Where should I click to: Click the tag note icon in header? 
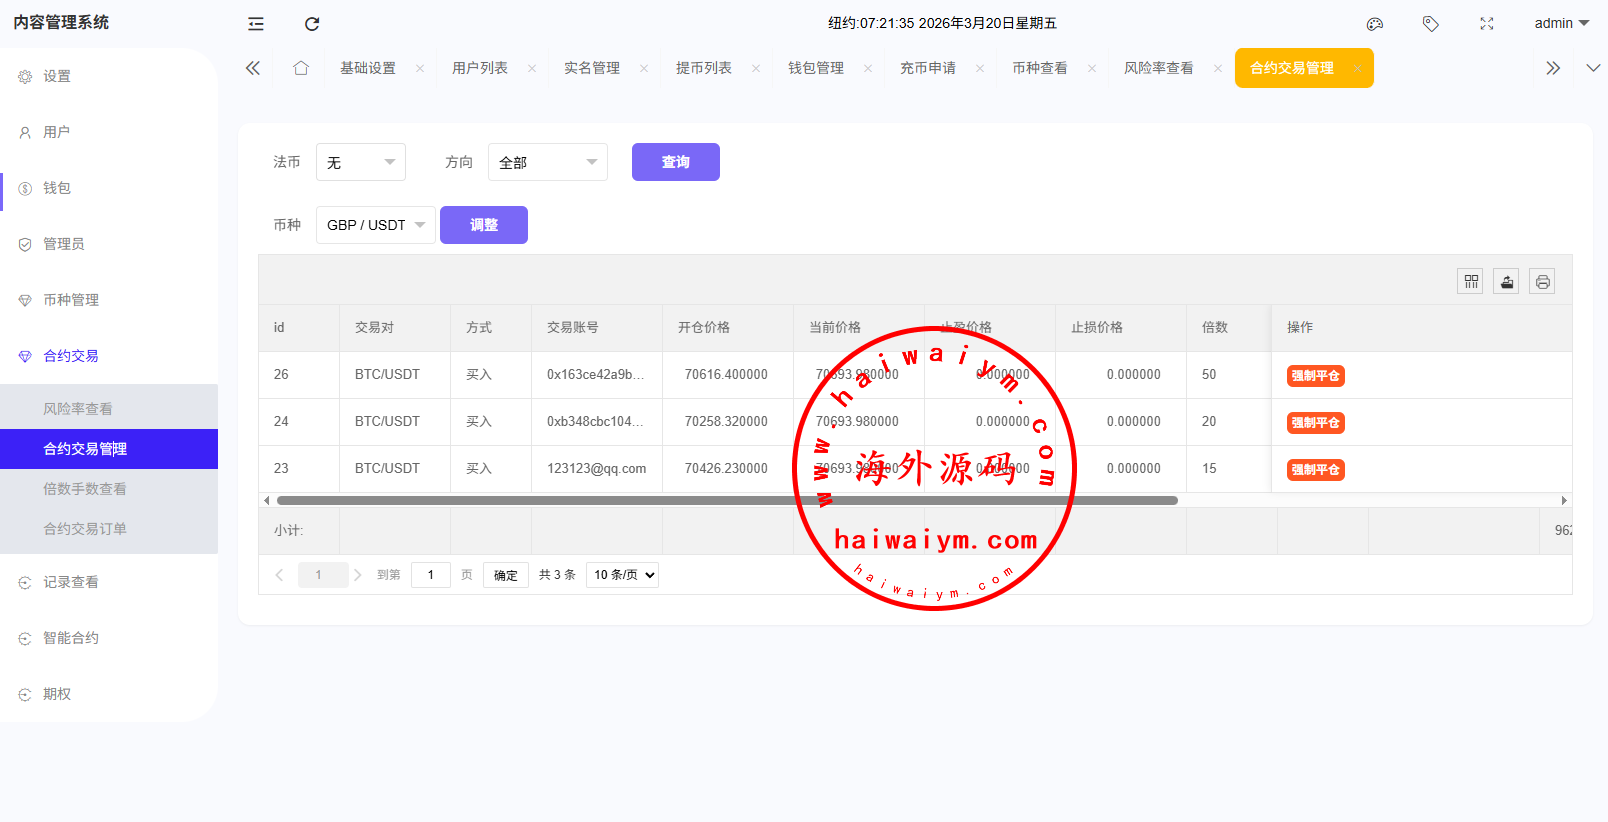pos(1431,24)
